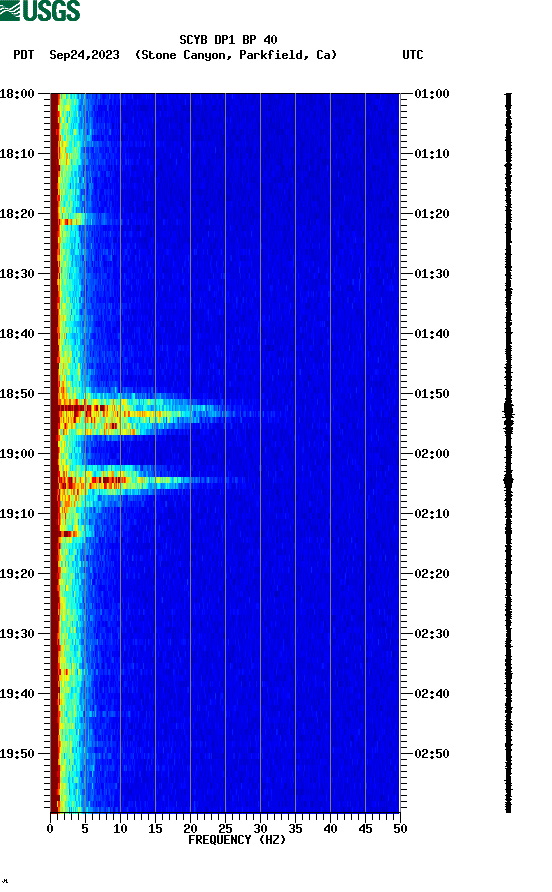This screenshot has height=892, width=552.
Task: Click the 01:20 UTC time label
Action: click(x=432, y=214)
